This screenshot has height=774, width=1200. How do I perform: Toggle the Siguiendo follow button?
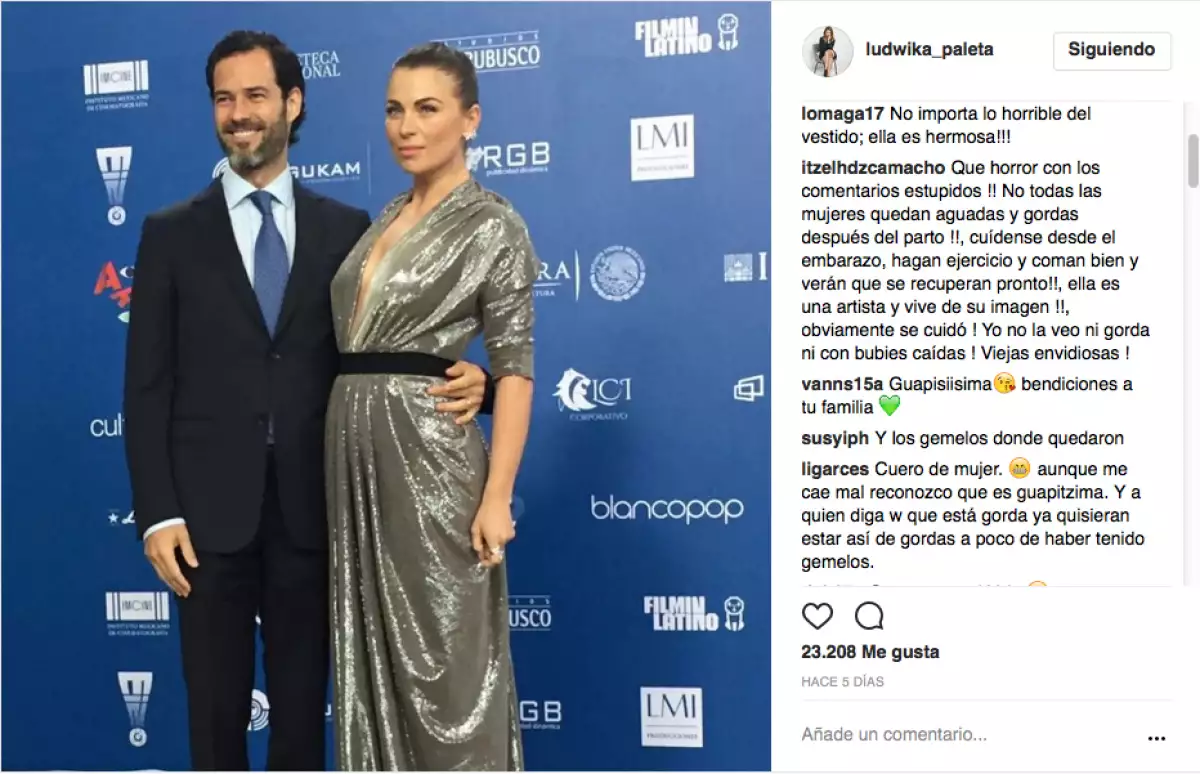1112,49
